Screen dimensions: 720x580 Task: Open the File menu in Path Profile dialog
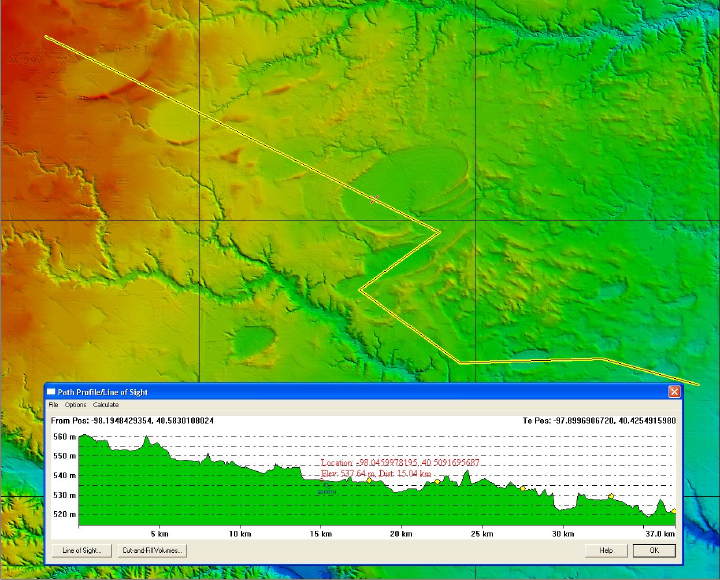53,405
